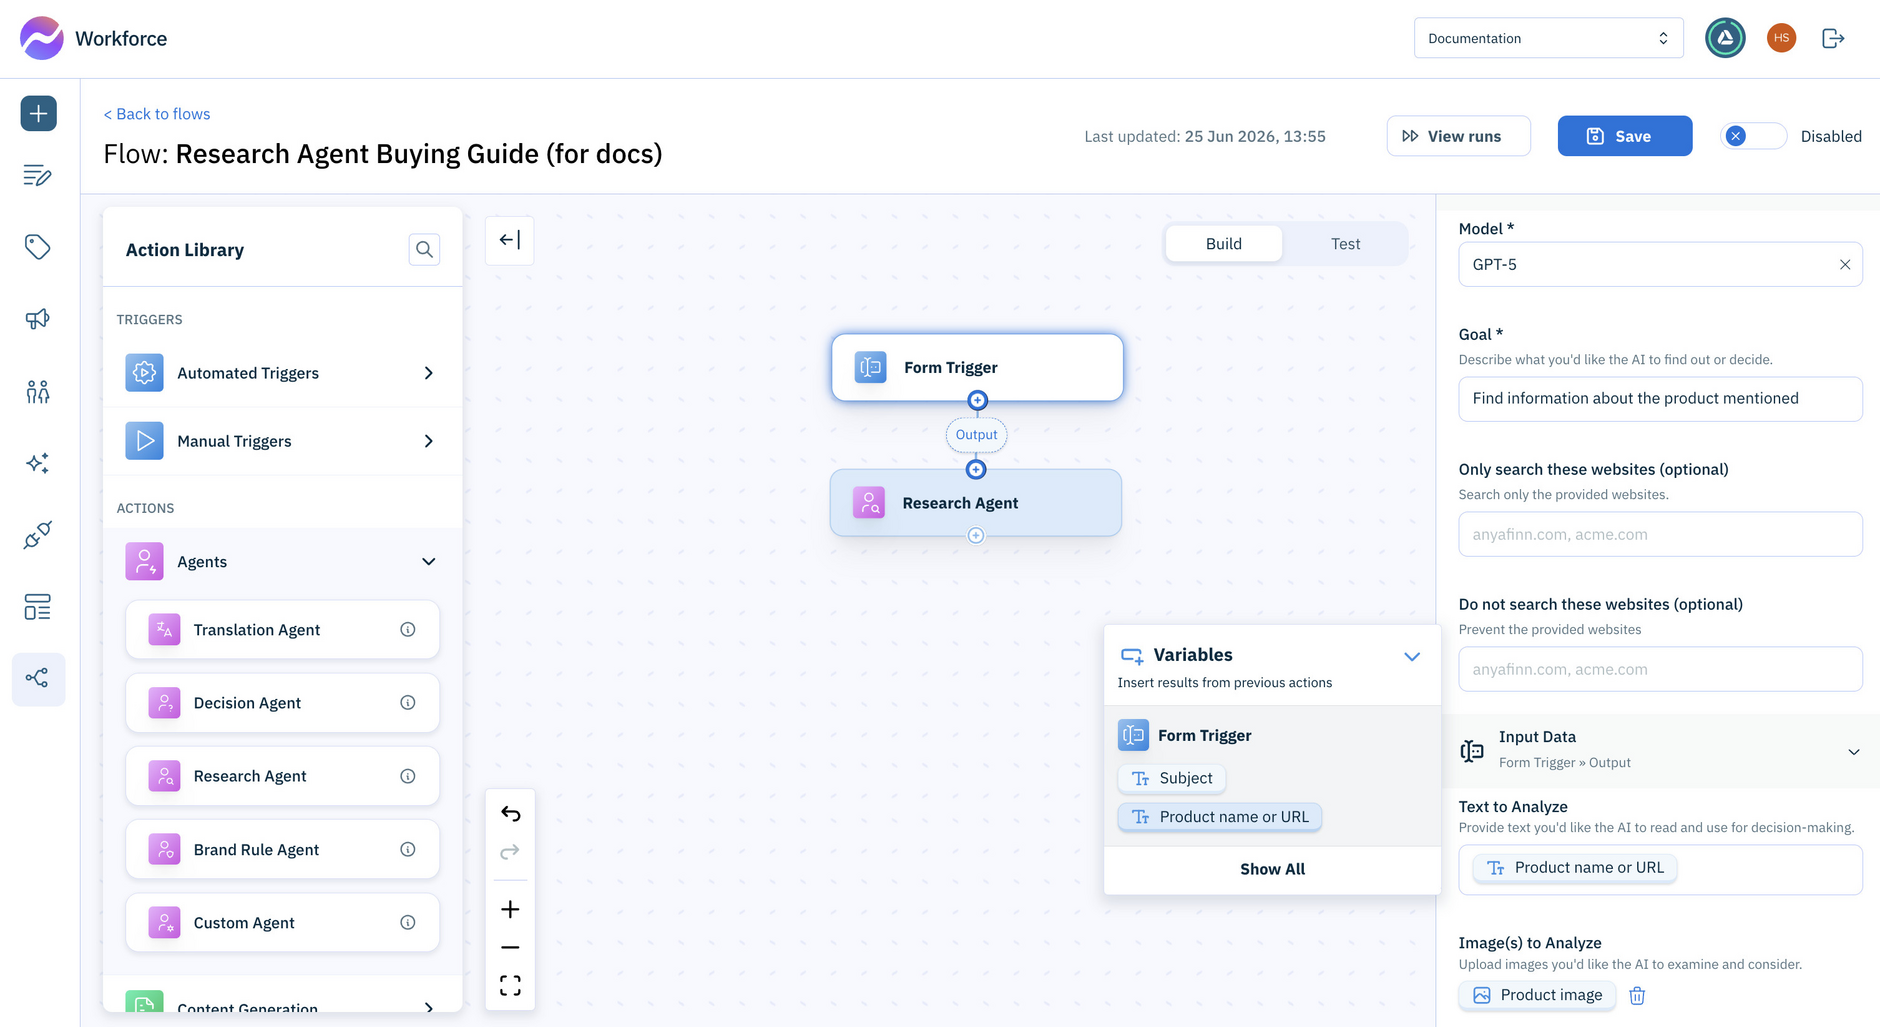This screenshot has height=1027, width=1880.
Task: Show info for Decision Agent
Action: (x=408, y=703)
